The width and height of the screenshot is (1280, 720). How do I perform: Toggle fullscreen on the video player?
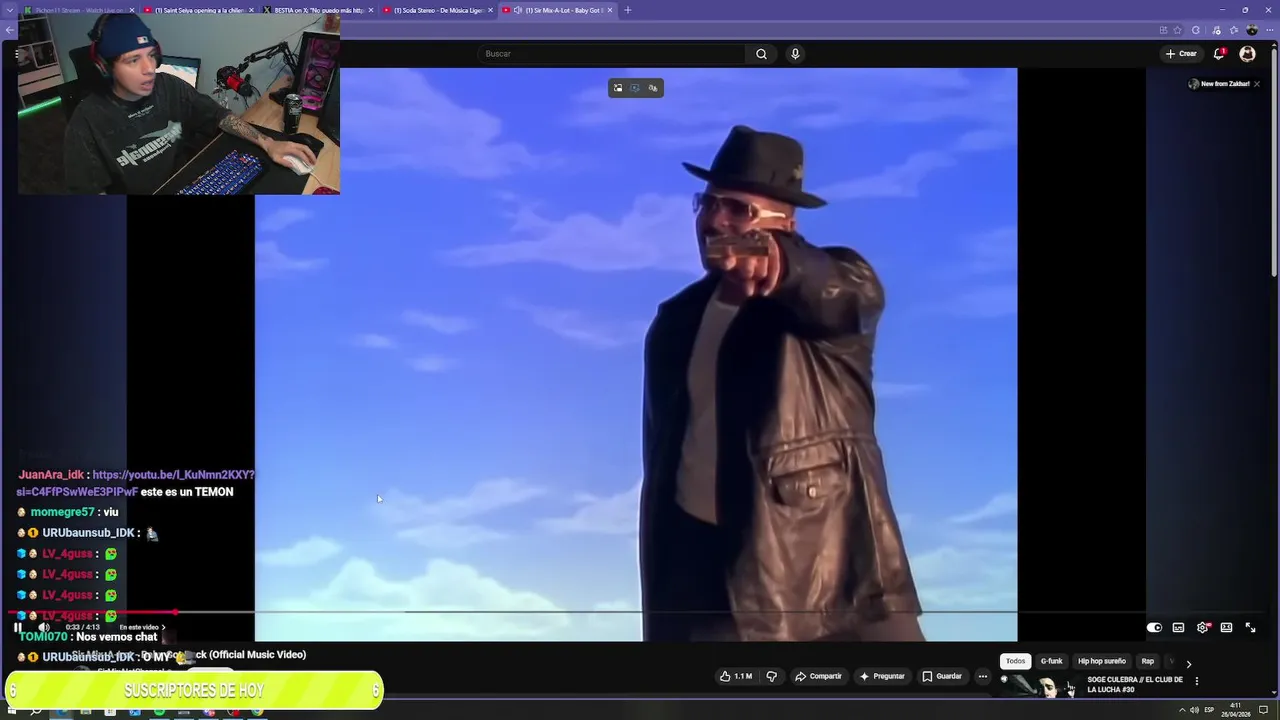pyautogui.click(x=1250, y=628)
